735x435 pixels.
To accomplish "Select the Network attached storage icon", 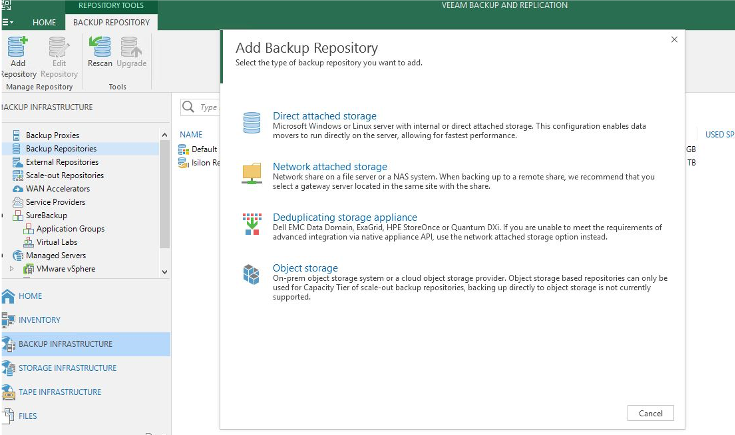I will [251, 173].
